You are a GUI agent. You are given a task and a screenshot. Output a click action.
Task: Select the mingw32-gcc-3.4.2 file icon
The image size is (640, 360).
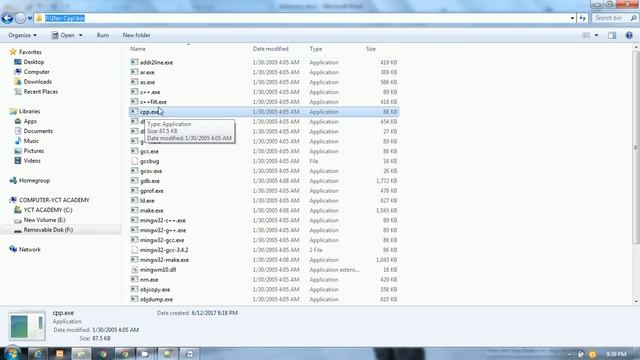[x=134, y=250]
